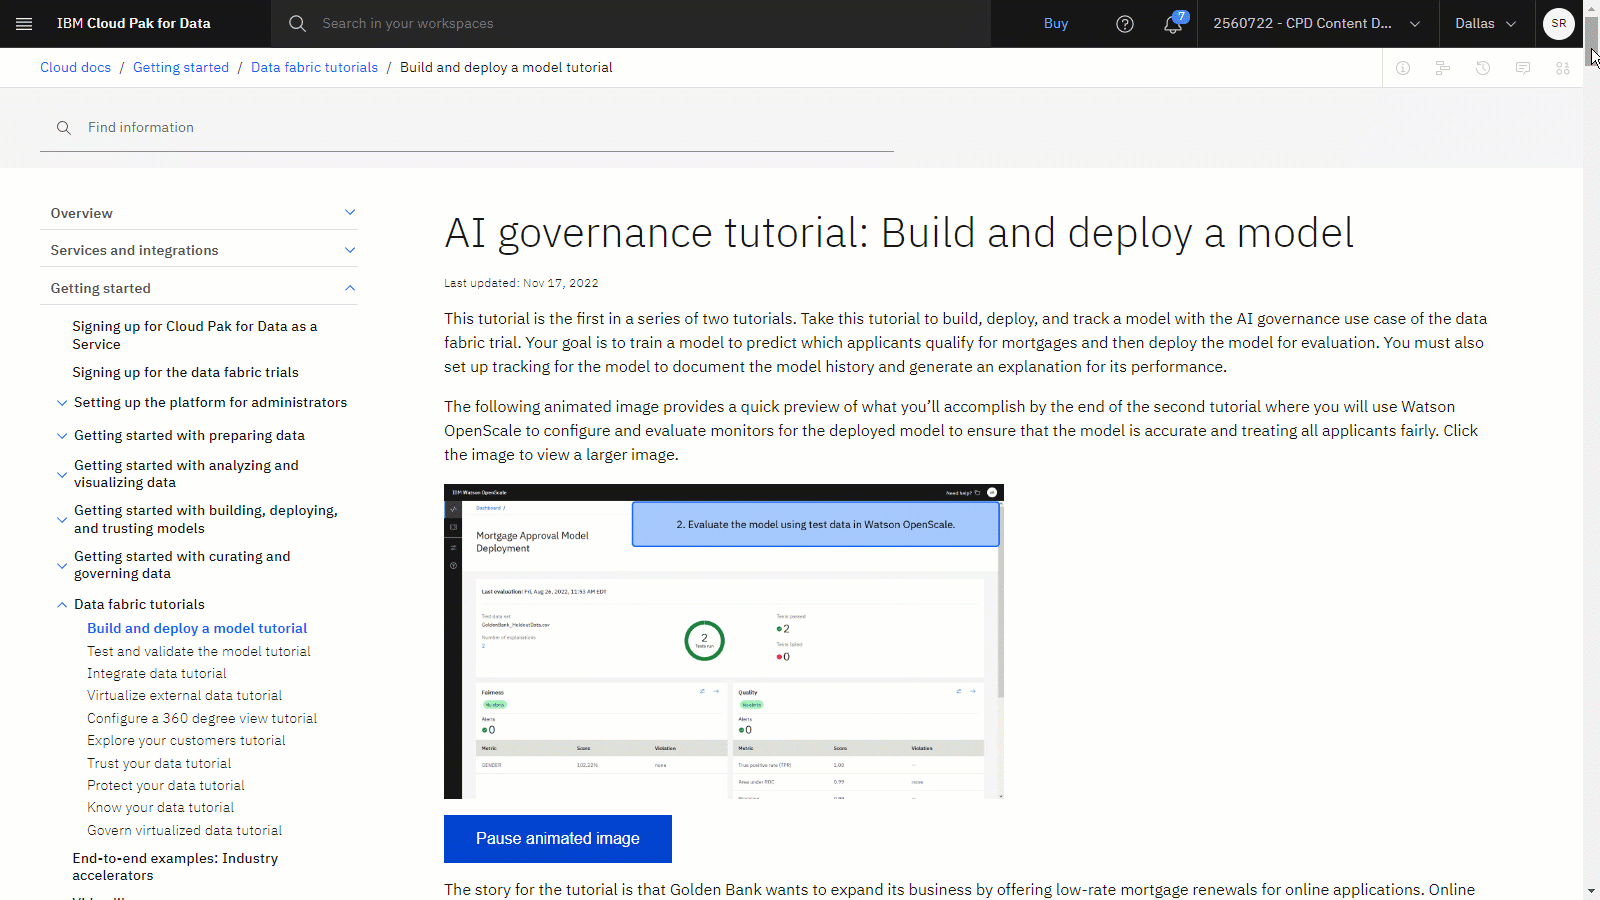Click the 'AI governance tutorial: Build and deploy a model' heading
Viewport: 1600px width, 900px height.
[x=899, y=233]
